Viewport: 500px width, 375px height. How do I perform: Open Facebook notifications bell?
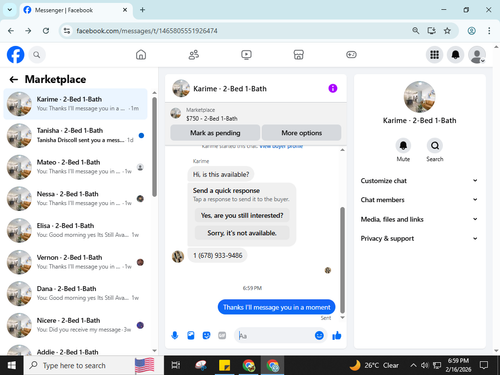click(455, 54)
